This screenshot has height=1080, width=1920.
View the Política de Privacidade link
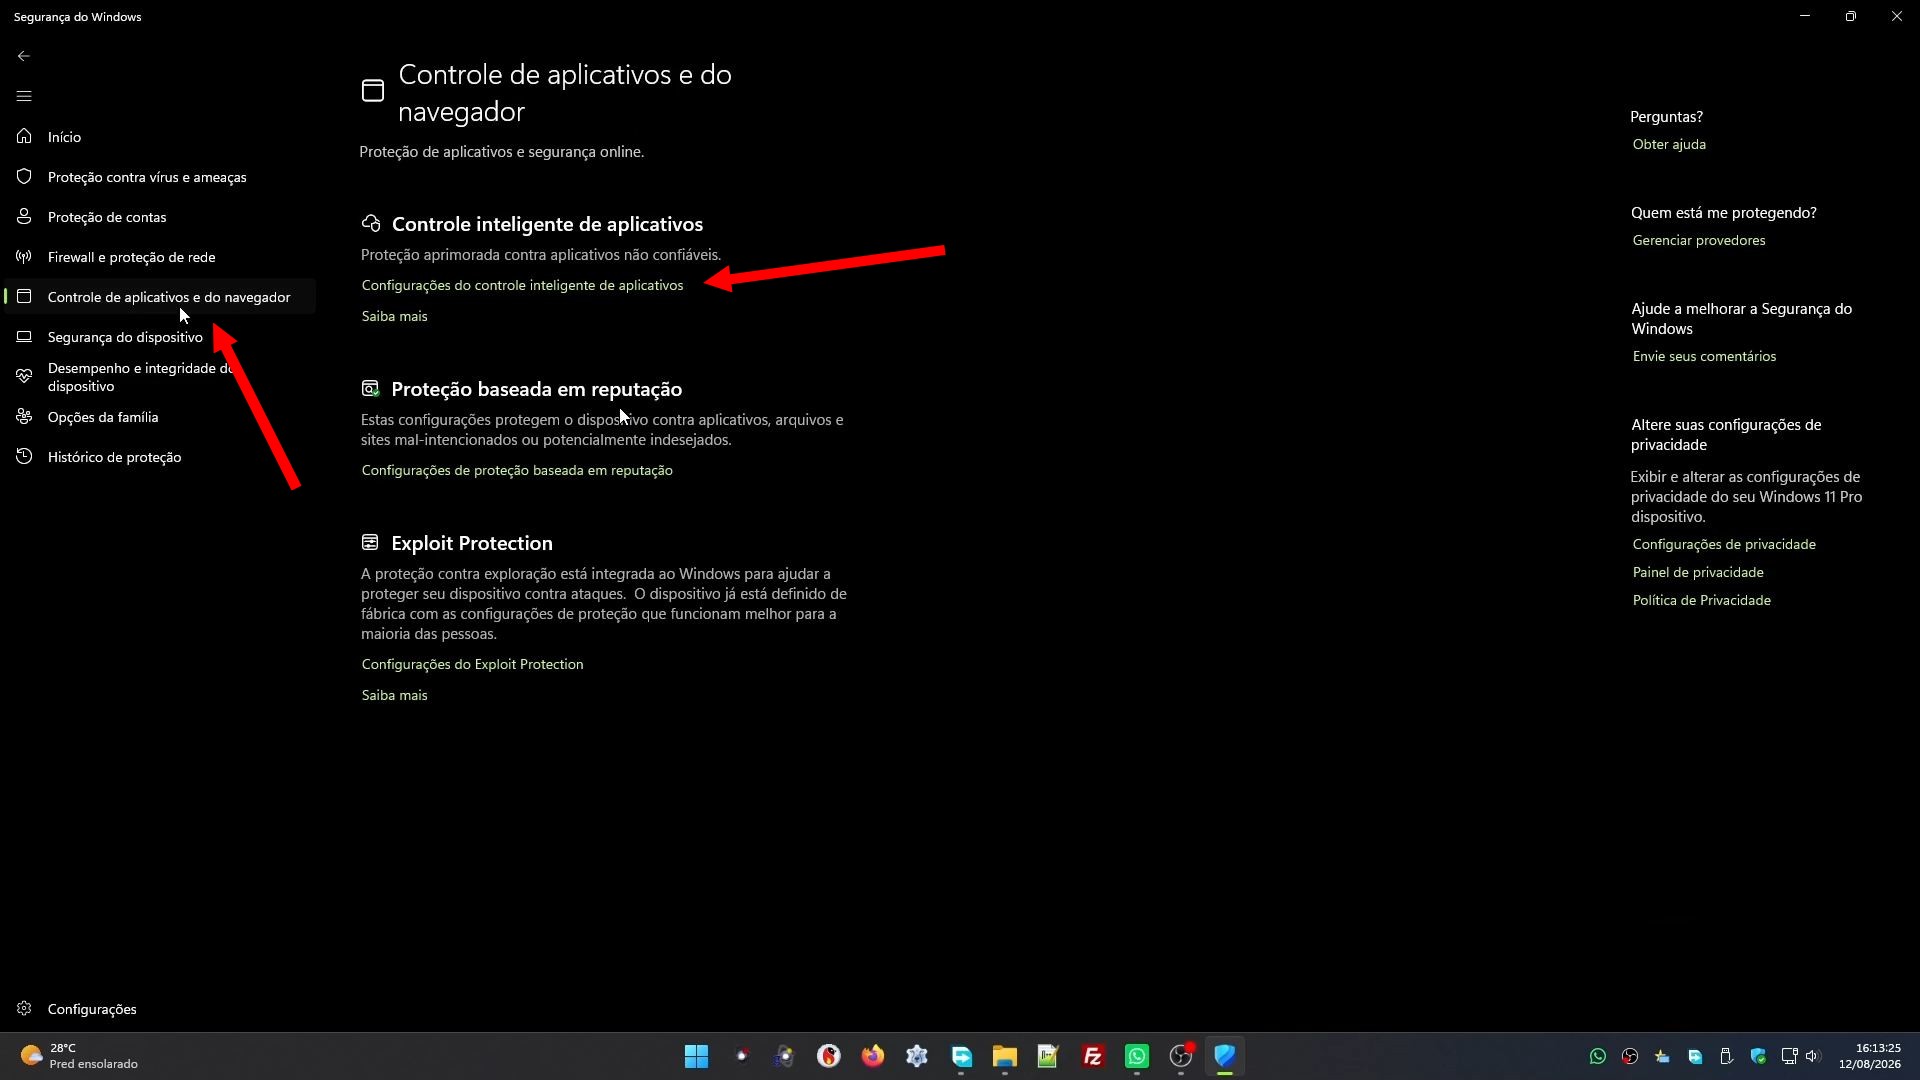click(1701, 600)
